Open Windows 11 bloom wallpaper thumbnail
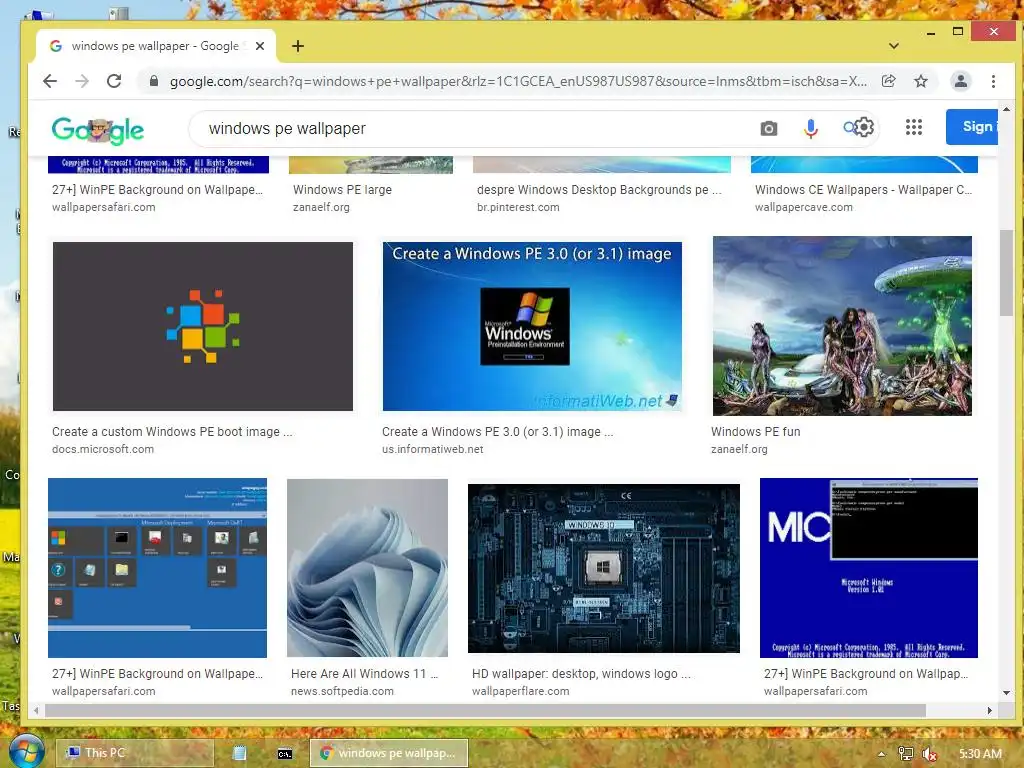This screenshot has height=768, width=1024. (368, 568)
